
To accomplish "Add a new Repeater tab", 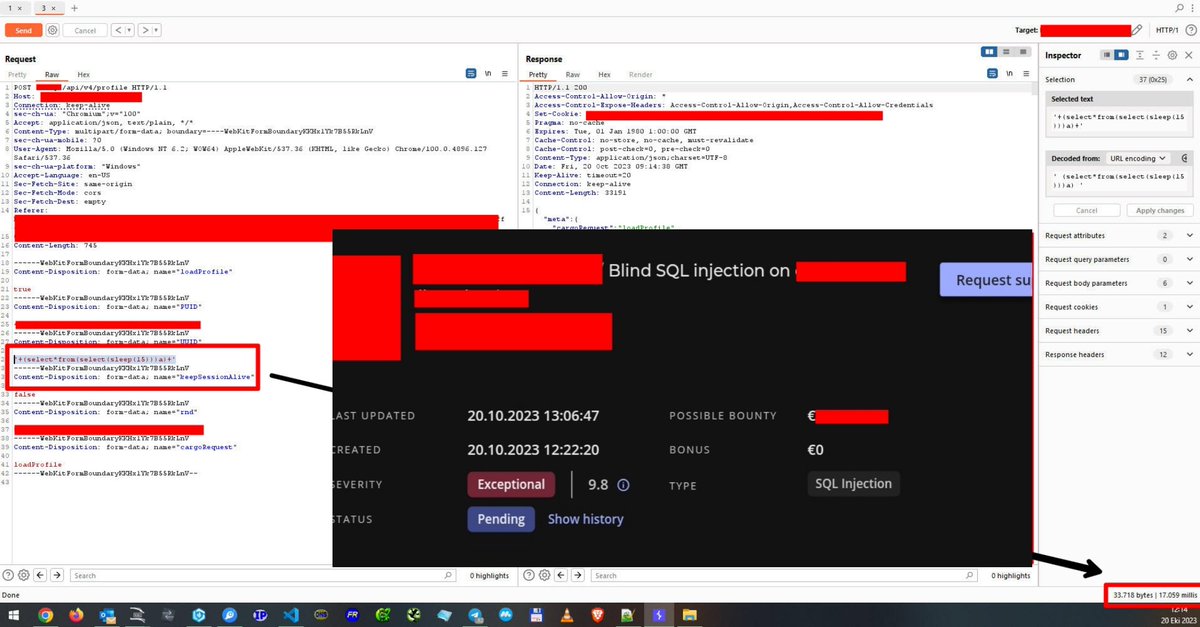I will (x=74, y=7).
